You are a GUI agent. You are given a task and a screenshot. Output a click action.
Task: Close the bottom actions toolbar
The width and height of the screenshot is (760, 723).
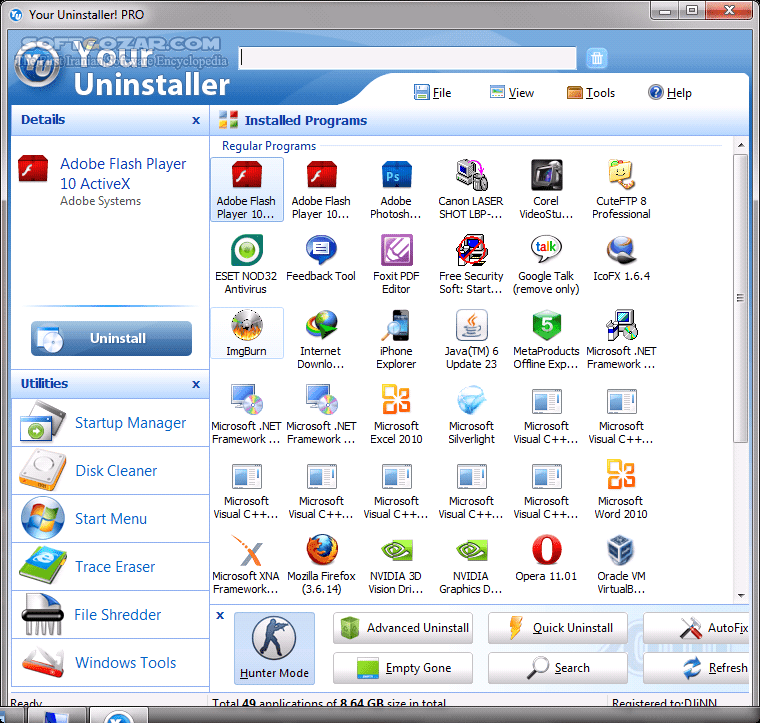(x=220, y=615)
